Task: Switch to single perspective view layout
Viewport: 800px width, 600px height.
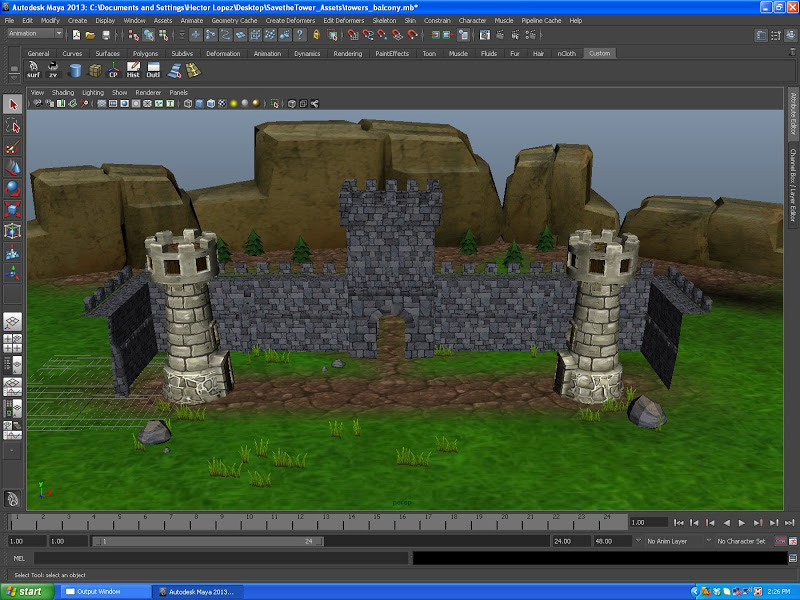Action: [13, 322]
